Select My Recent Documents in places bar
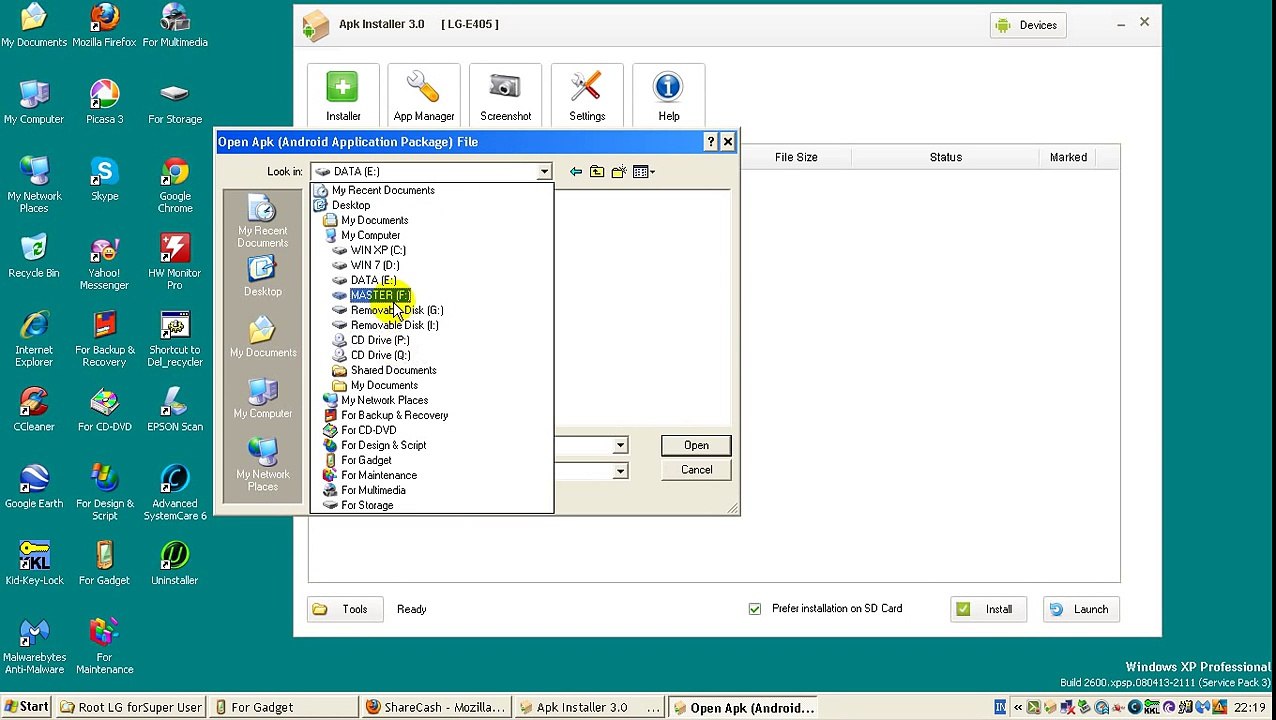Screen dimensions: 1276x720 point(262,222)
